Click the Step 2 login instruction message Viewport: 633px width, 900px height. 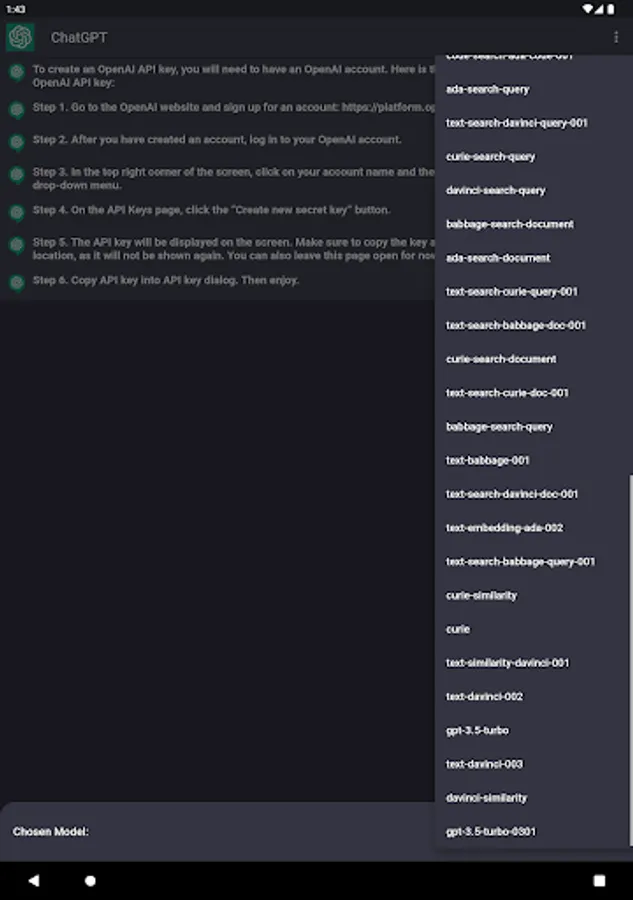pos(217,140)
